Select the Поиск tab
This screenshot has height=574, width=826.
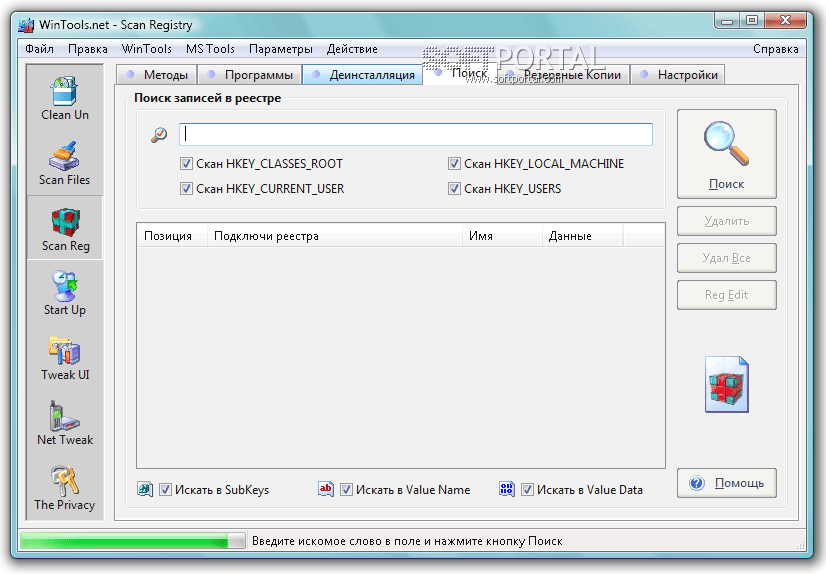(x=461, y=73)
